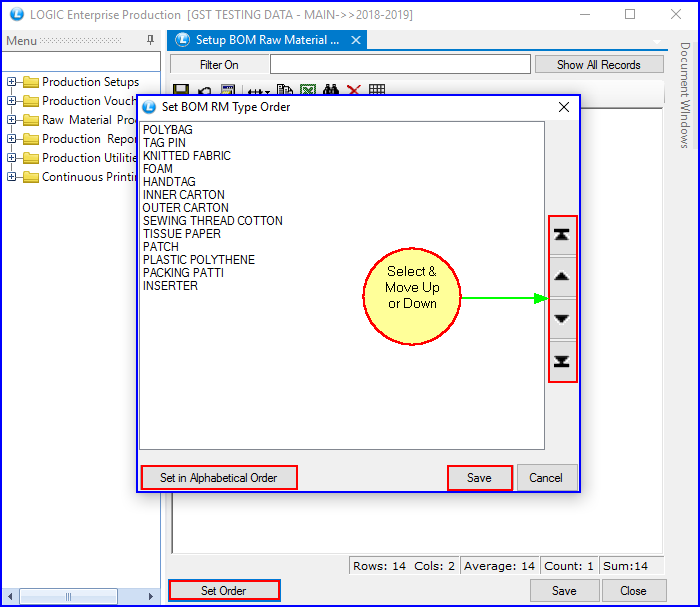Click the Close button in main window
This screenshot has width=700, height=607.
click(x=633, y=590)
